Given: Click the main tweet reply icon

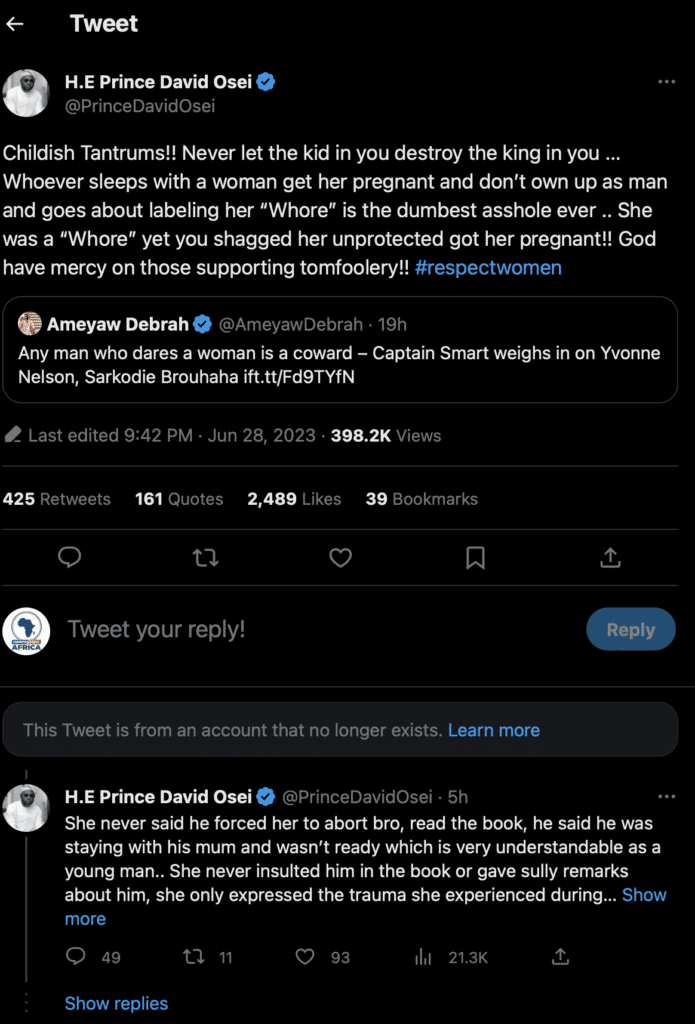Looking at the screenshot, I should (69, 557).
